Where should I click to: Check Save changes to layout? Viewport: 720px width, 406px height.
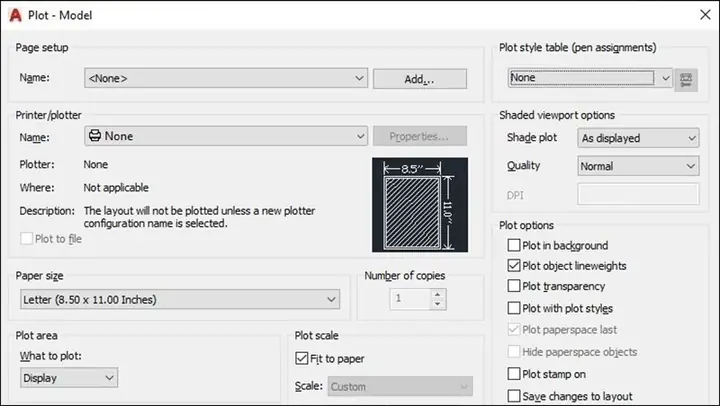point(514,395)
